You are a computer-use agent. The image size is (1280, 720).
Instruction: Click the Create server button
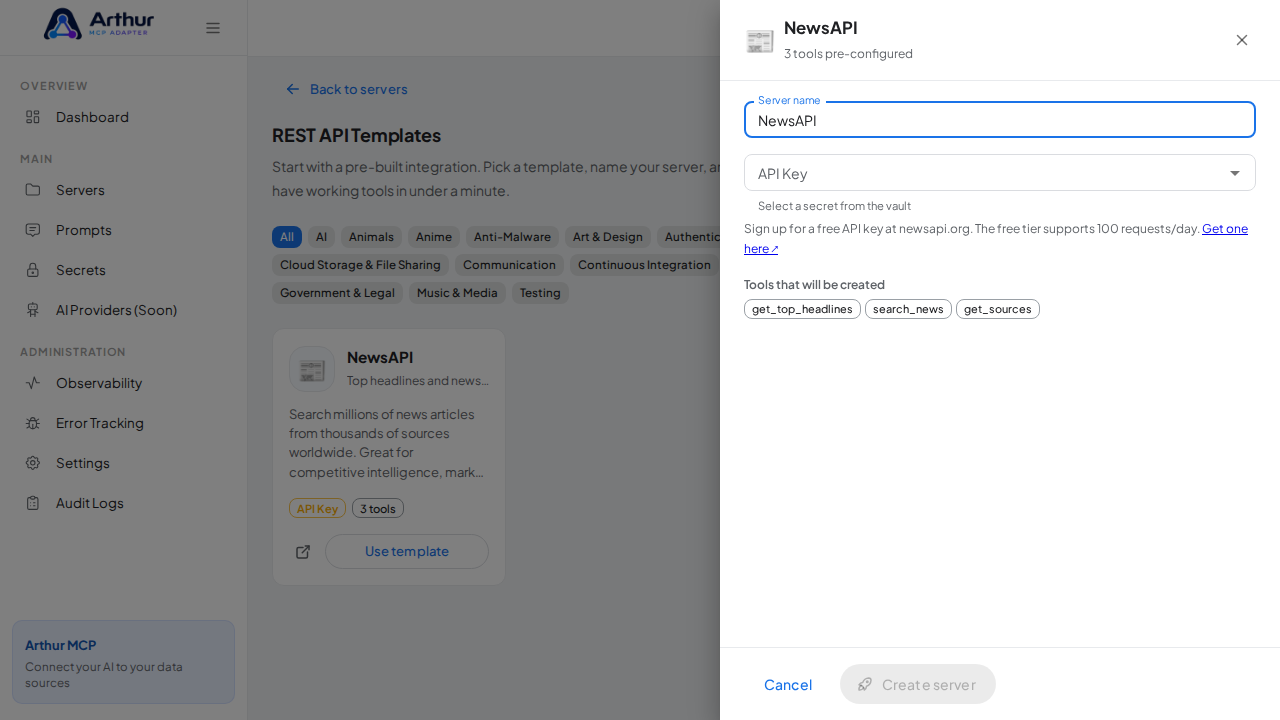tap(918, 684)
